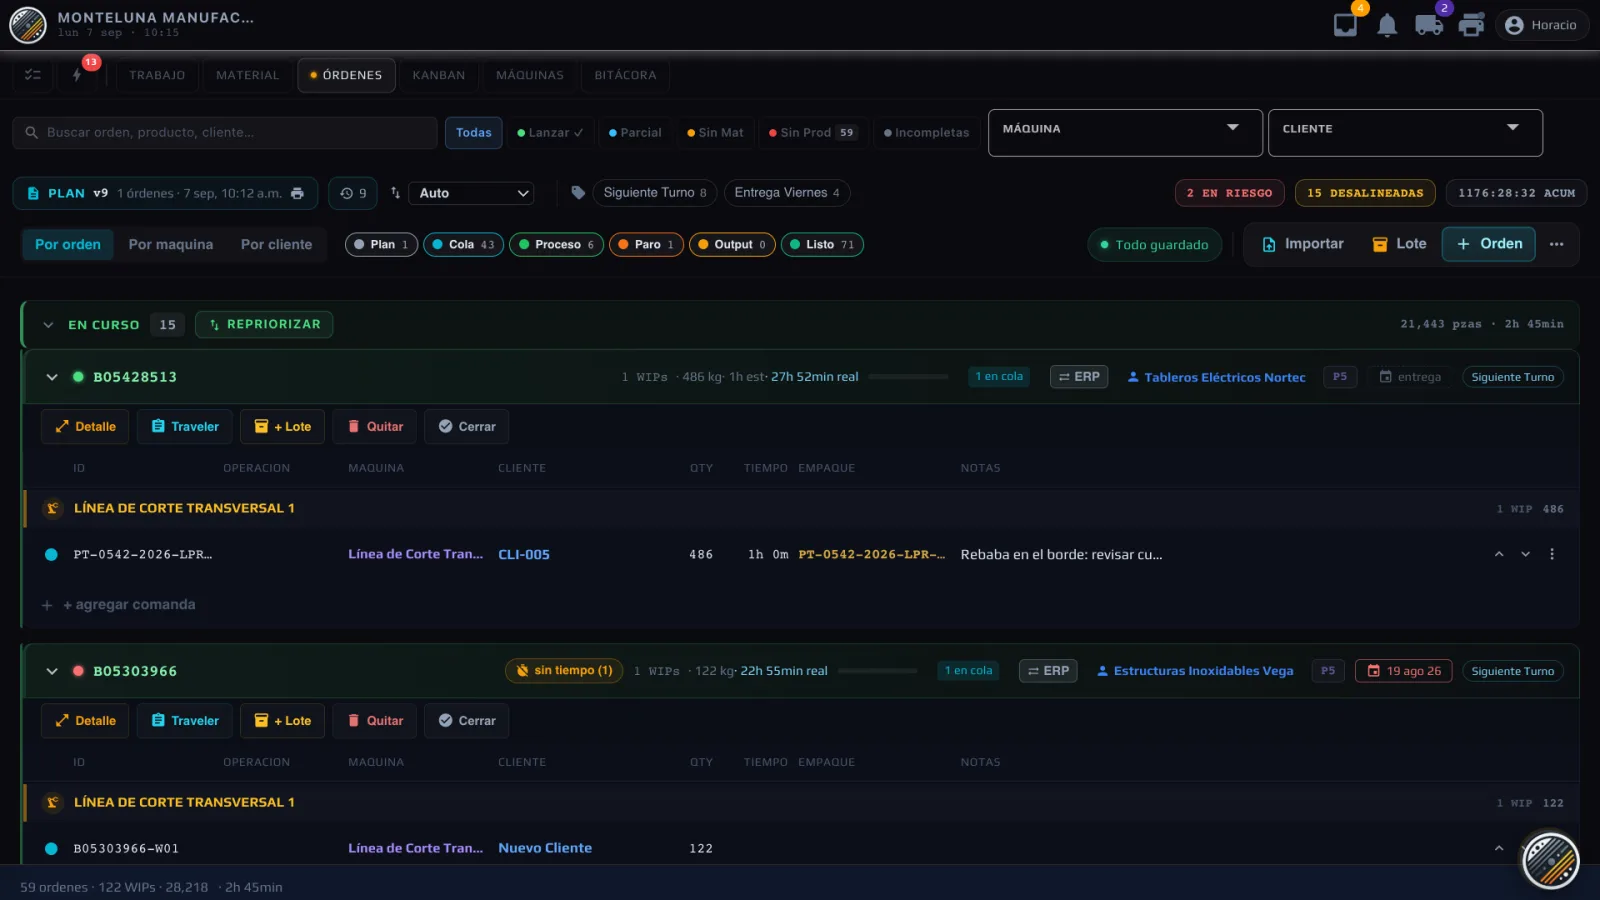Open the MÁQUINA dropdown

pyautogui.click(x=1125, y=132)
